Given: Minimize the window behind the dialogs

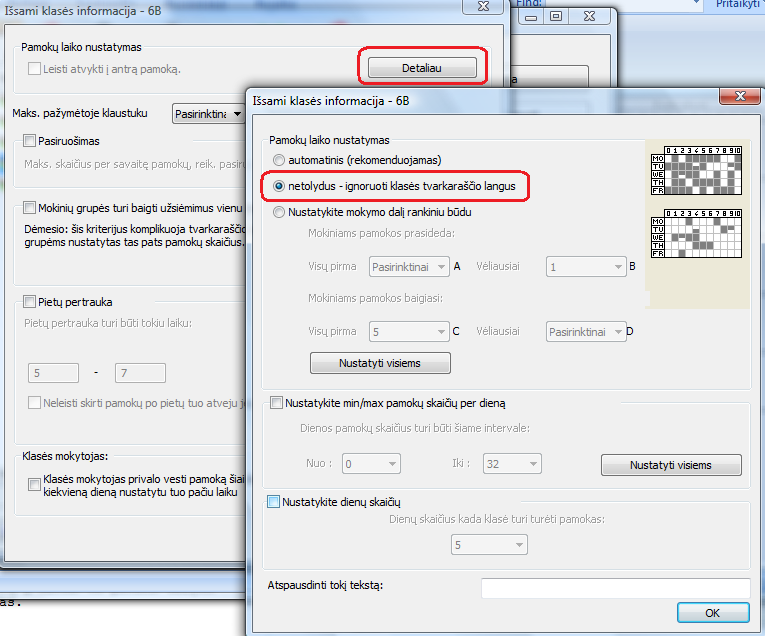Looking at the screenshot, I should [531, 18].
